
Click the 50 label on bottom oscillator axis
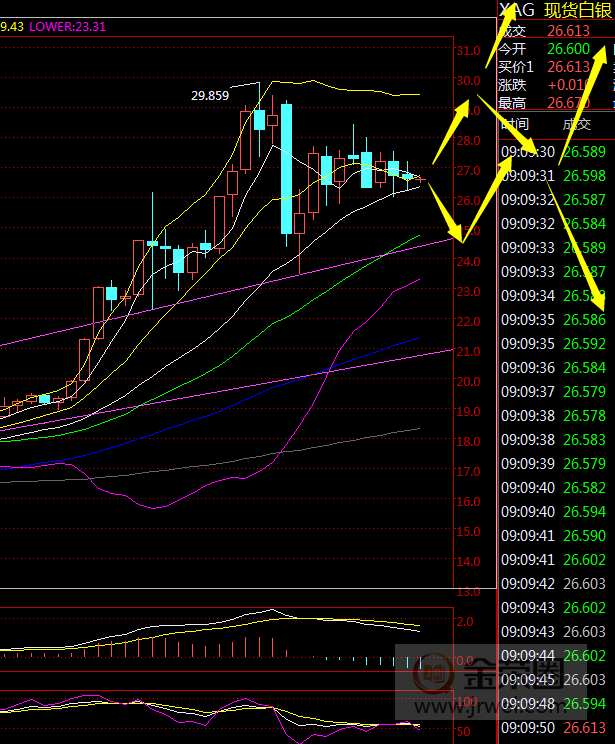[x=464, y=732]
